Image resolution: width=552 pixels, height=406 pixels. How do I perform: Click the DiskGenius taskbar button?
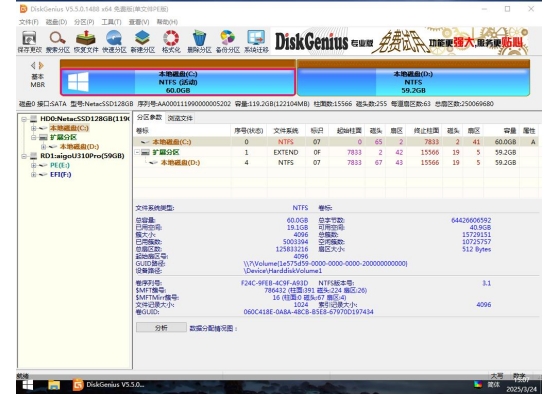(x=108, y=385)
